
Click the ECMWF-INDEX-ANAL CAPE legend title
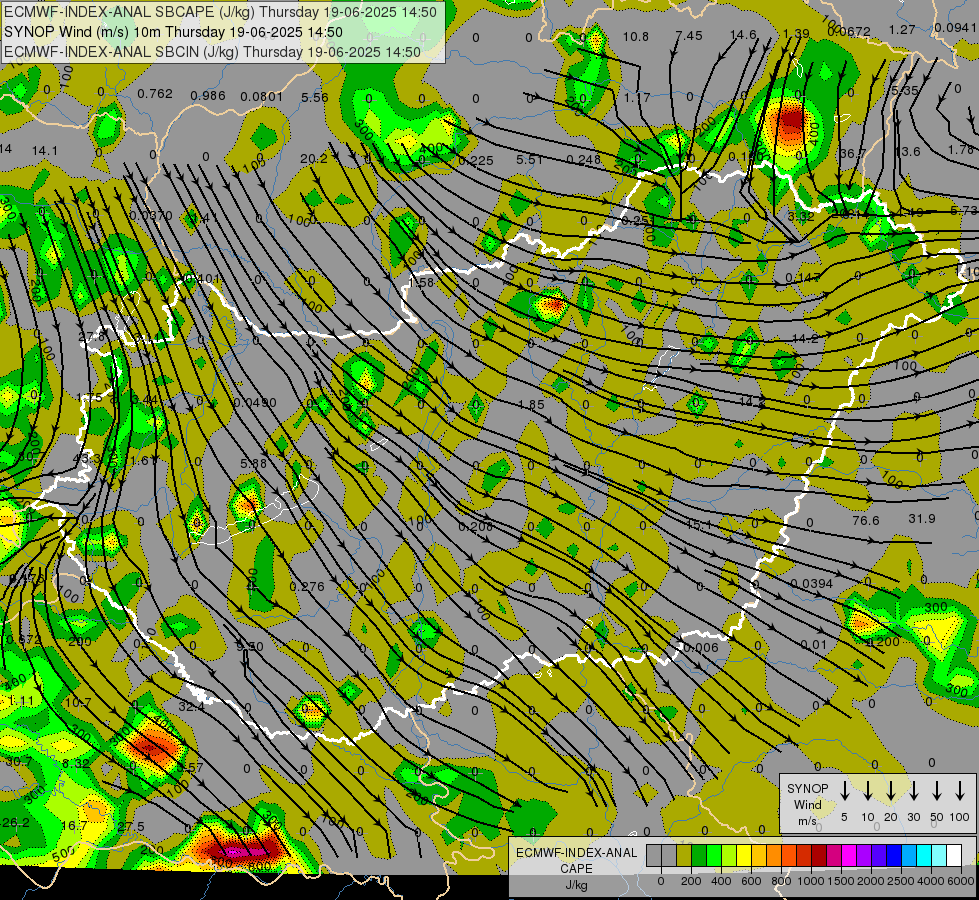point(576,861)
